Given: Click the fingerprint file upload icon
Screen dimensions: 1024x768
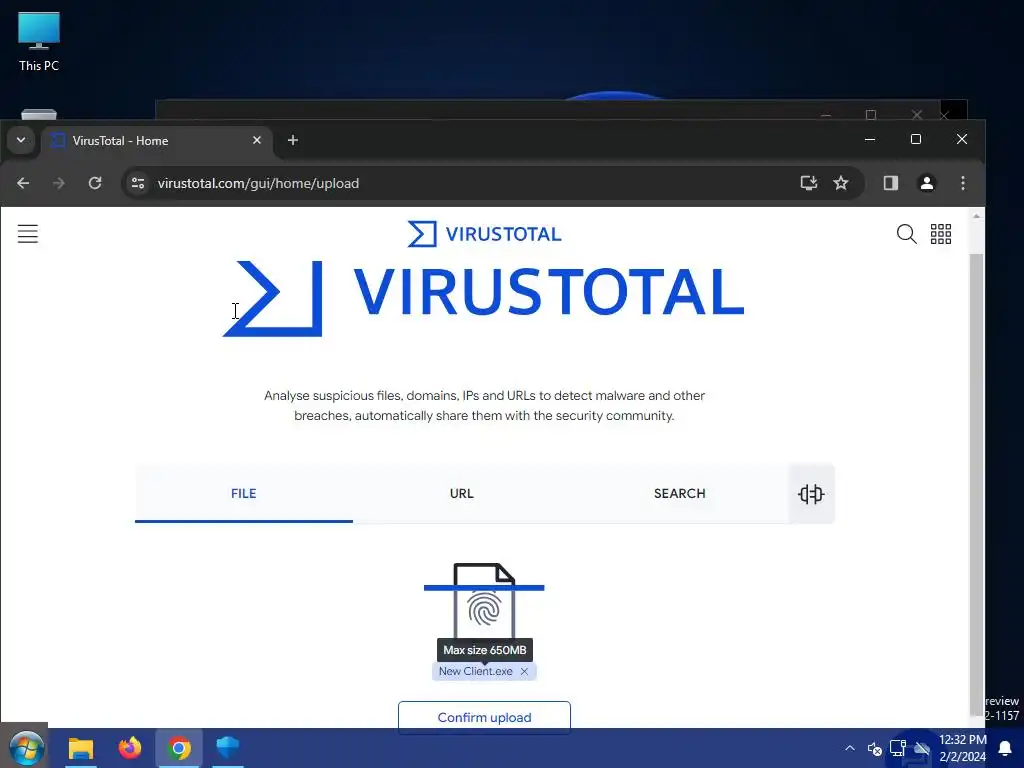Looking at the screenshot, I should [484, 601].
